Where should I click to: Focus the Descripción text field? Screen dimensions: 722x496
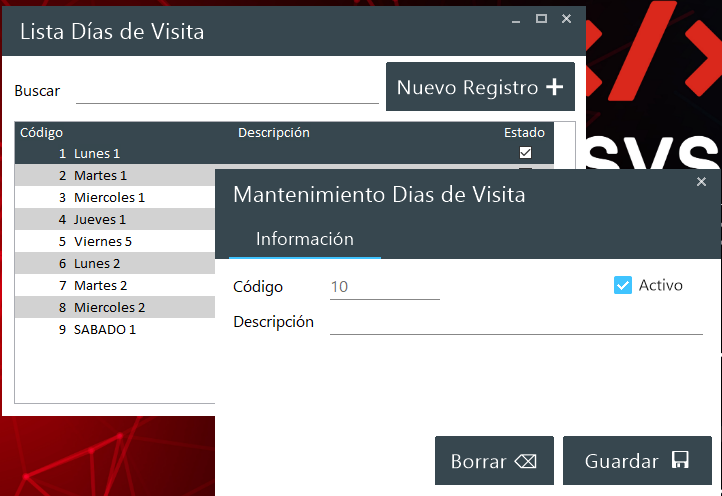(x=515, y=322)
